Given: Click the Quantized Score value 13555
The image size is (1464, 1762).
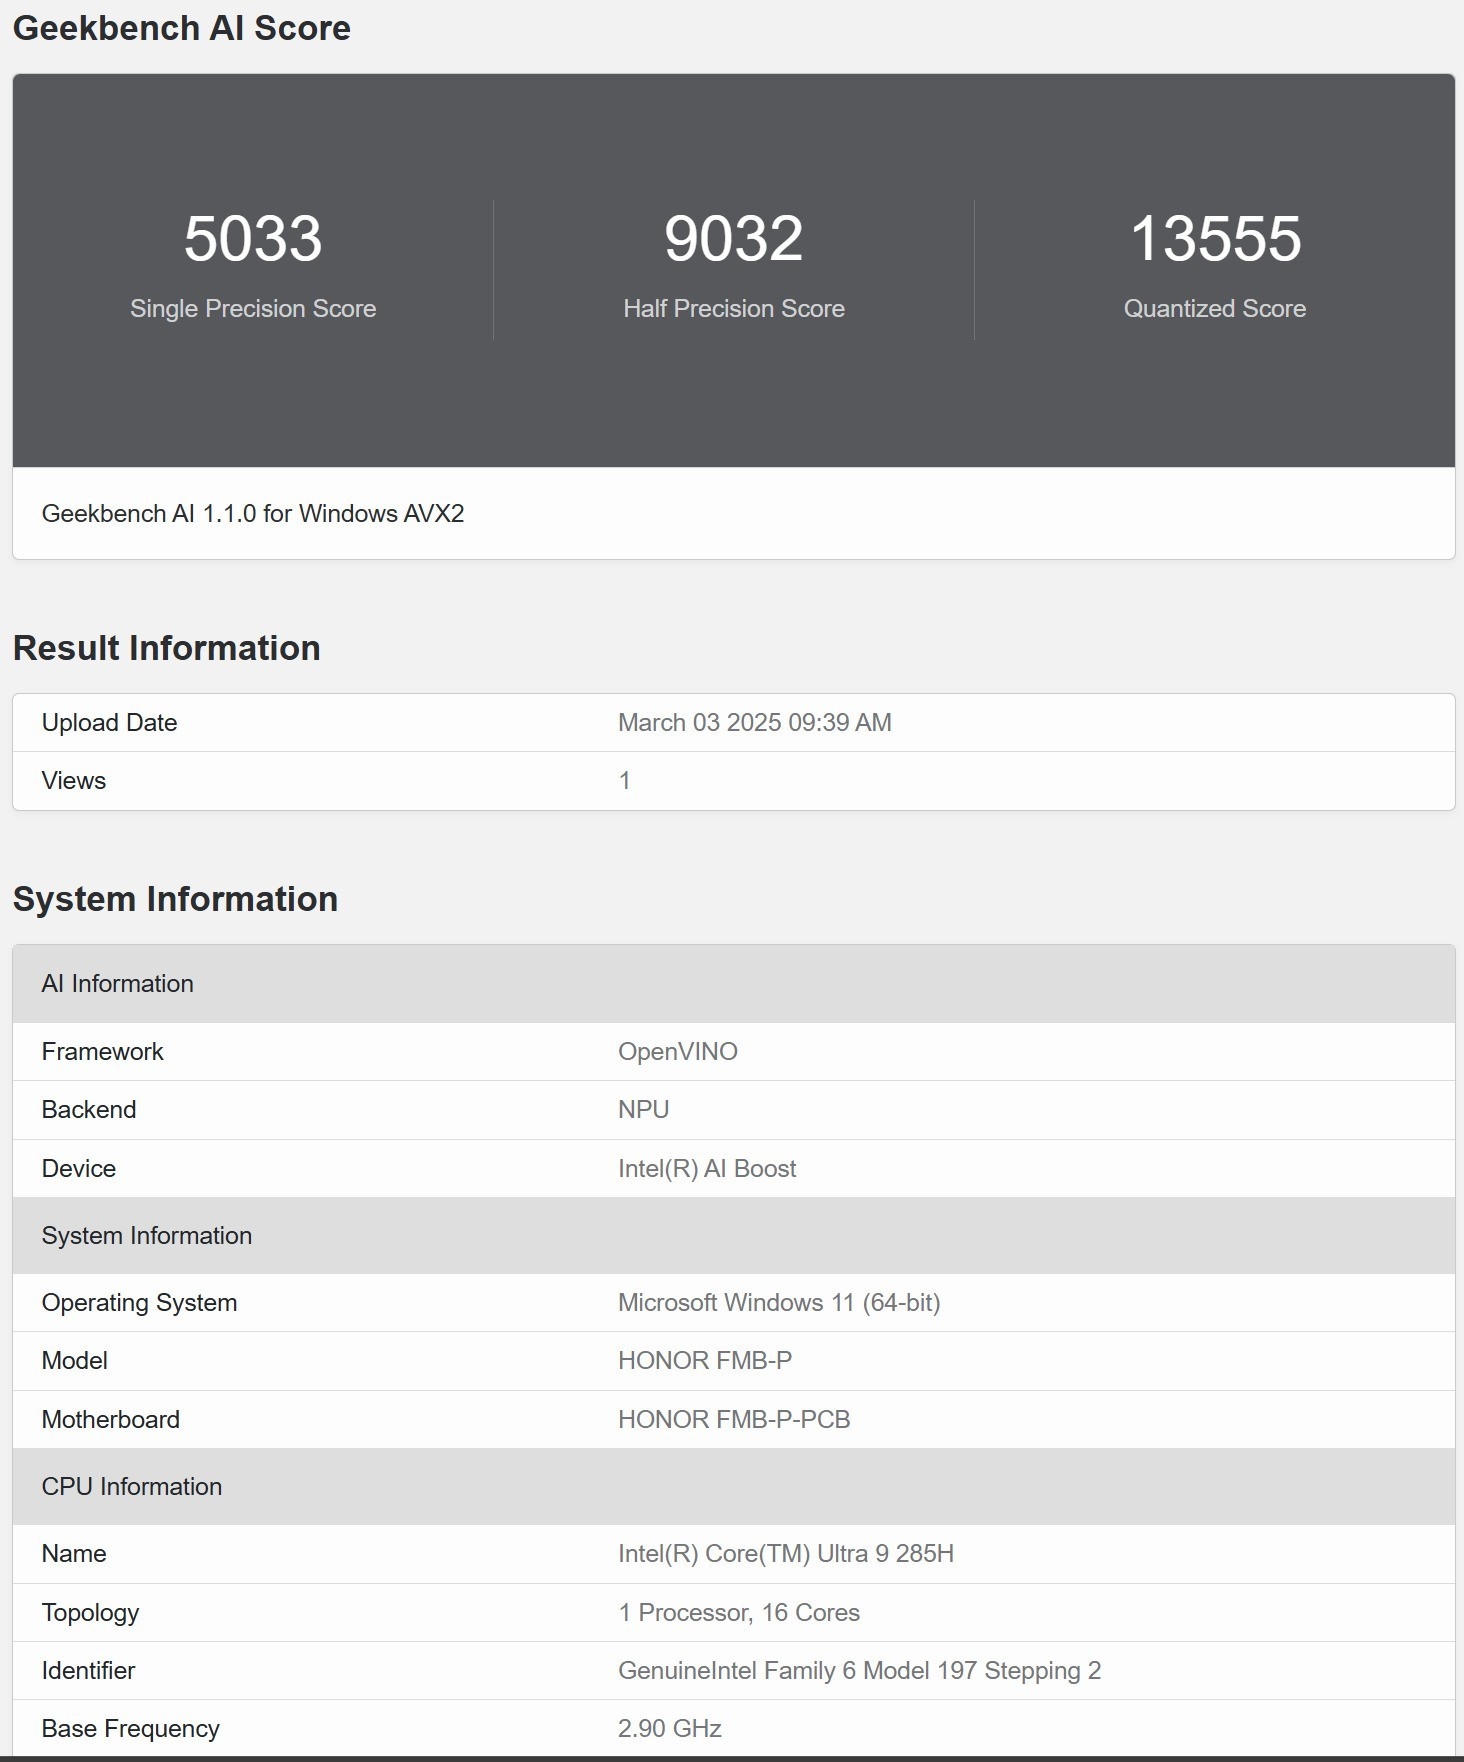Looking at the screenshot, I should click(x=1214, y=239).
